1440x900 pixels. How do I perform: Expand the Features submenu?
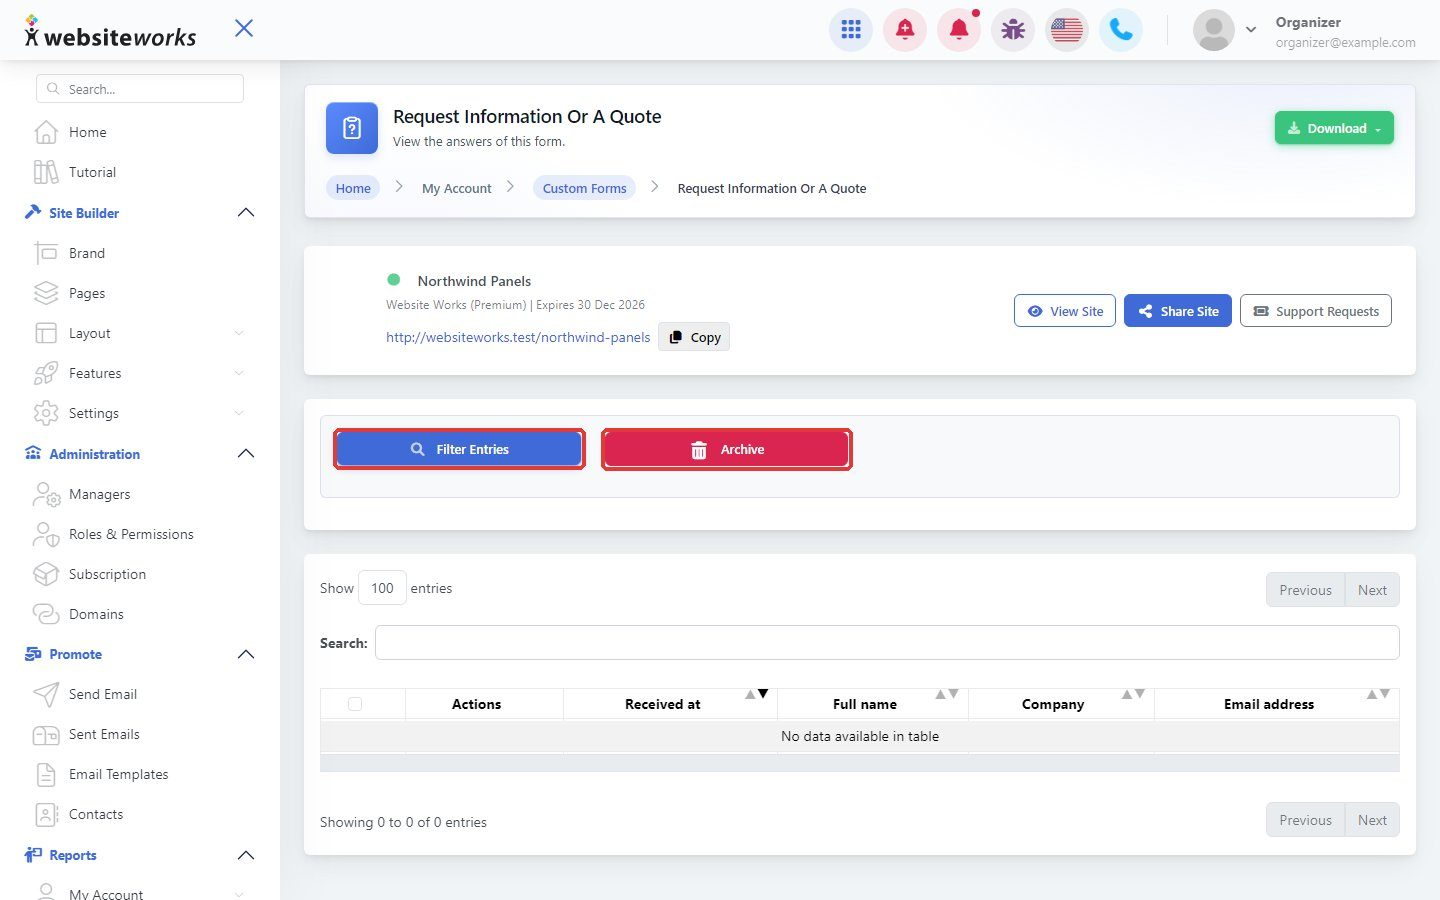tap(238, 373)
